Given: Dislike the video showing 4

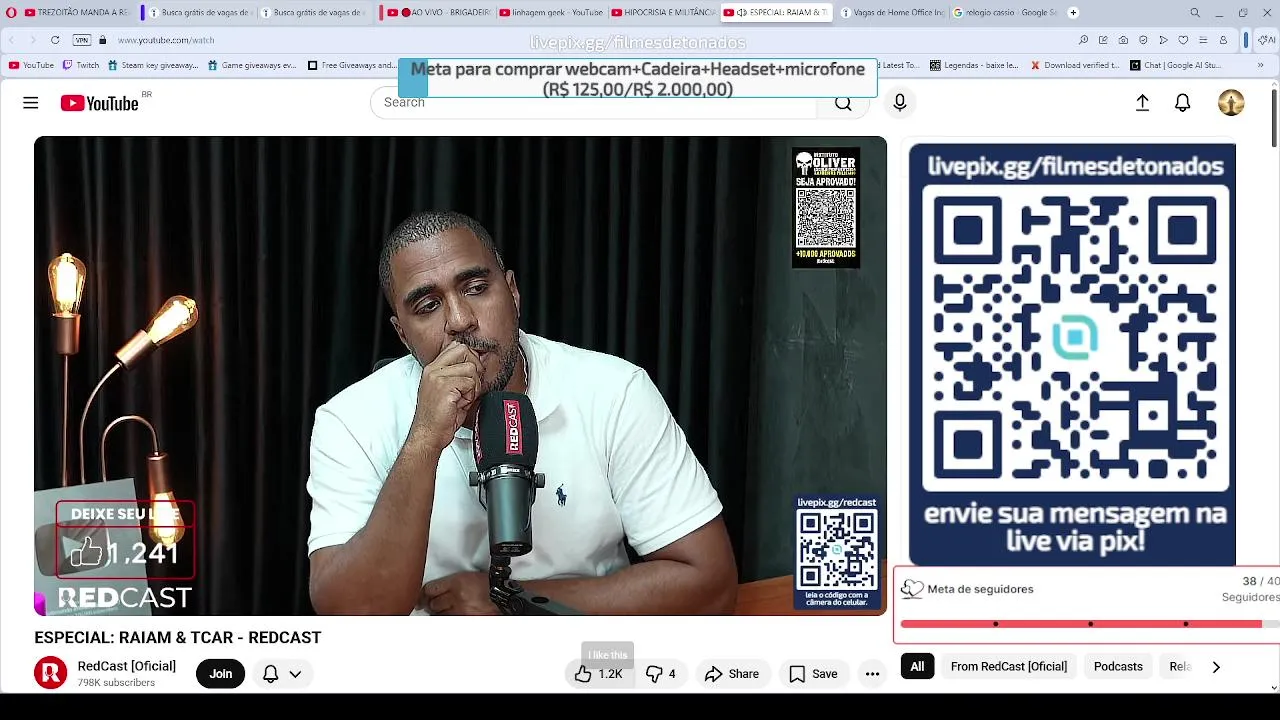Looking at the screenshot, I should point(660,674).
